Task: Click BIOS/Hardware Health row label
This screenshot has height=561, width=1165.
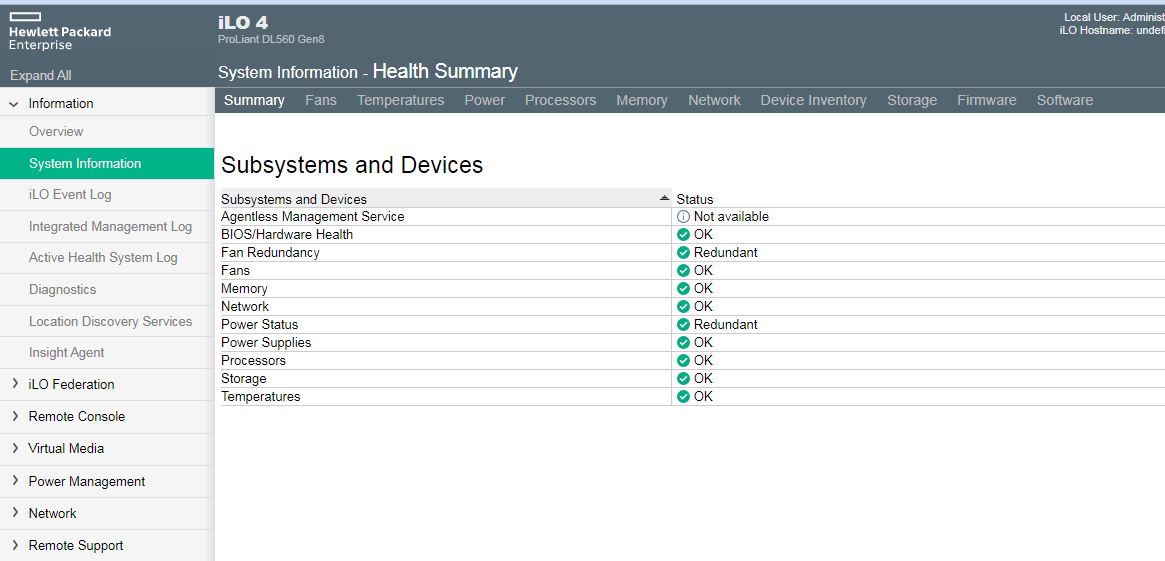Action: (287, 235)
